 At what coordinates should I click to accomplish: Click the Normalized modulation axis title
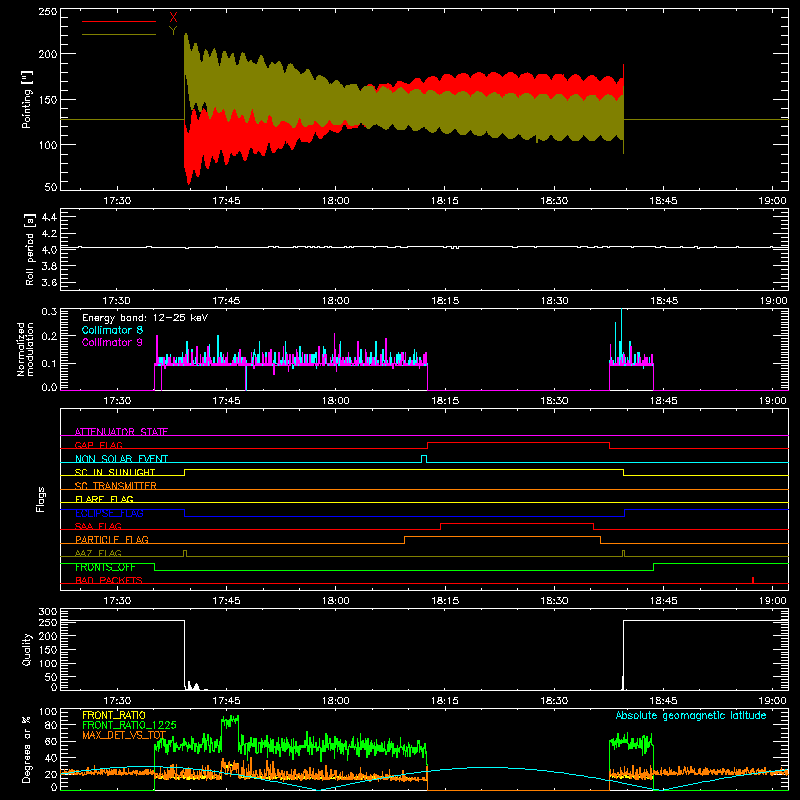25,349
